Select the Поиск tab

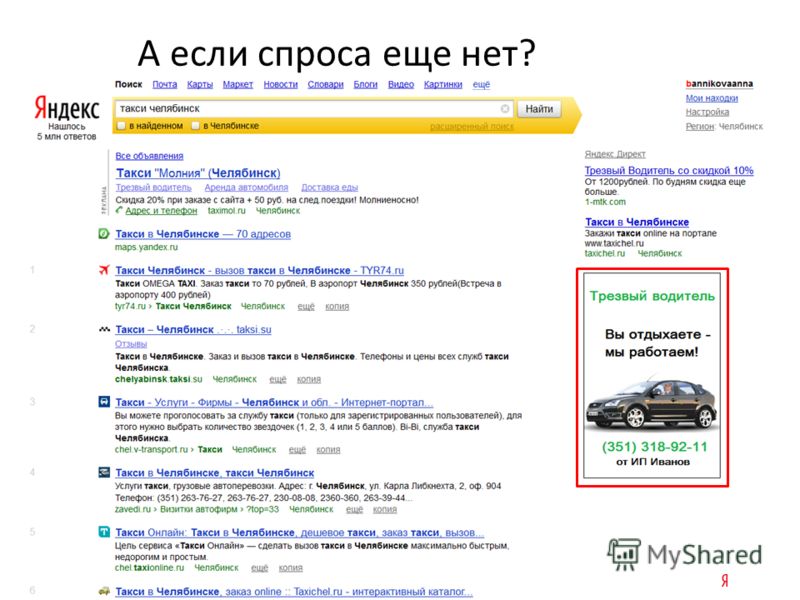(x=129, y=85)
